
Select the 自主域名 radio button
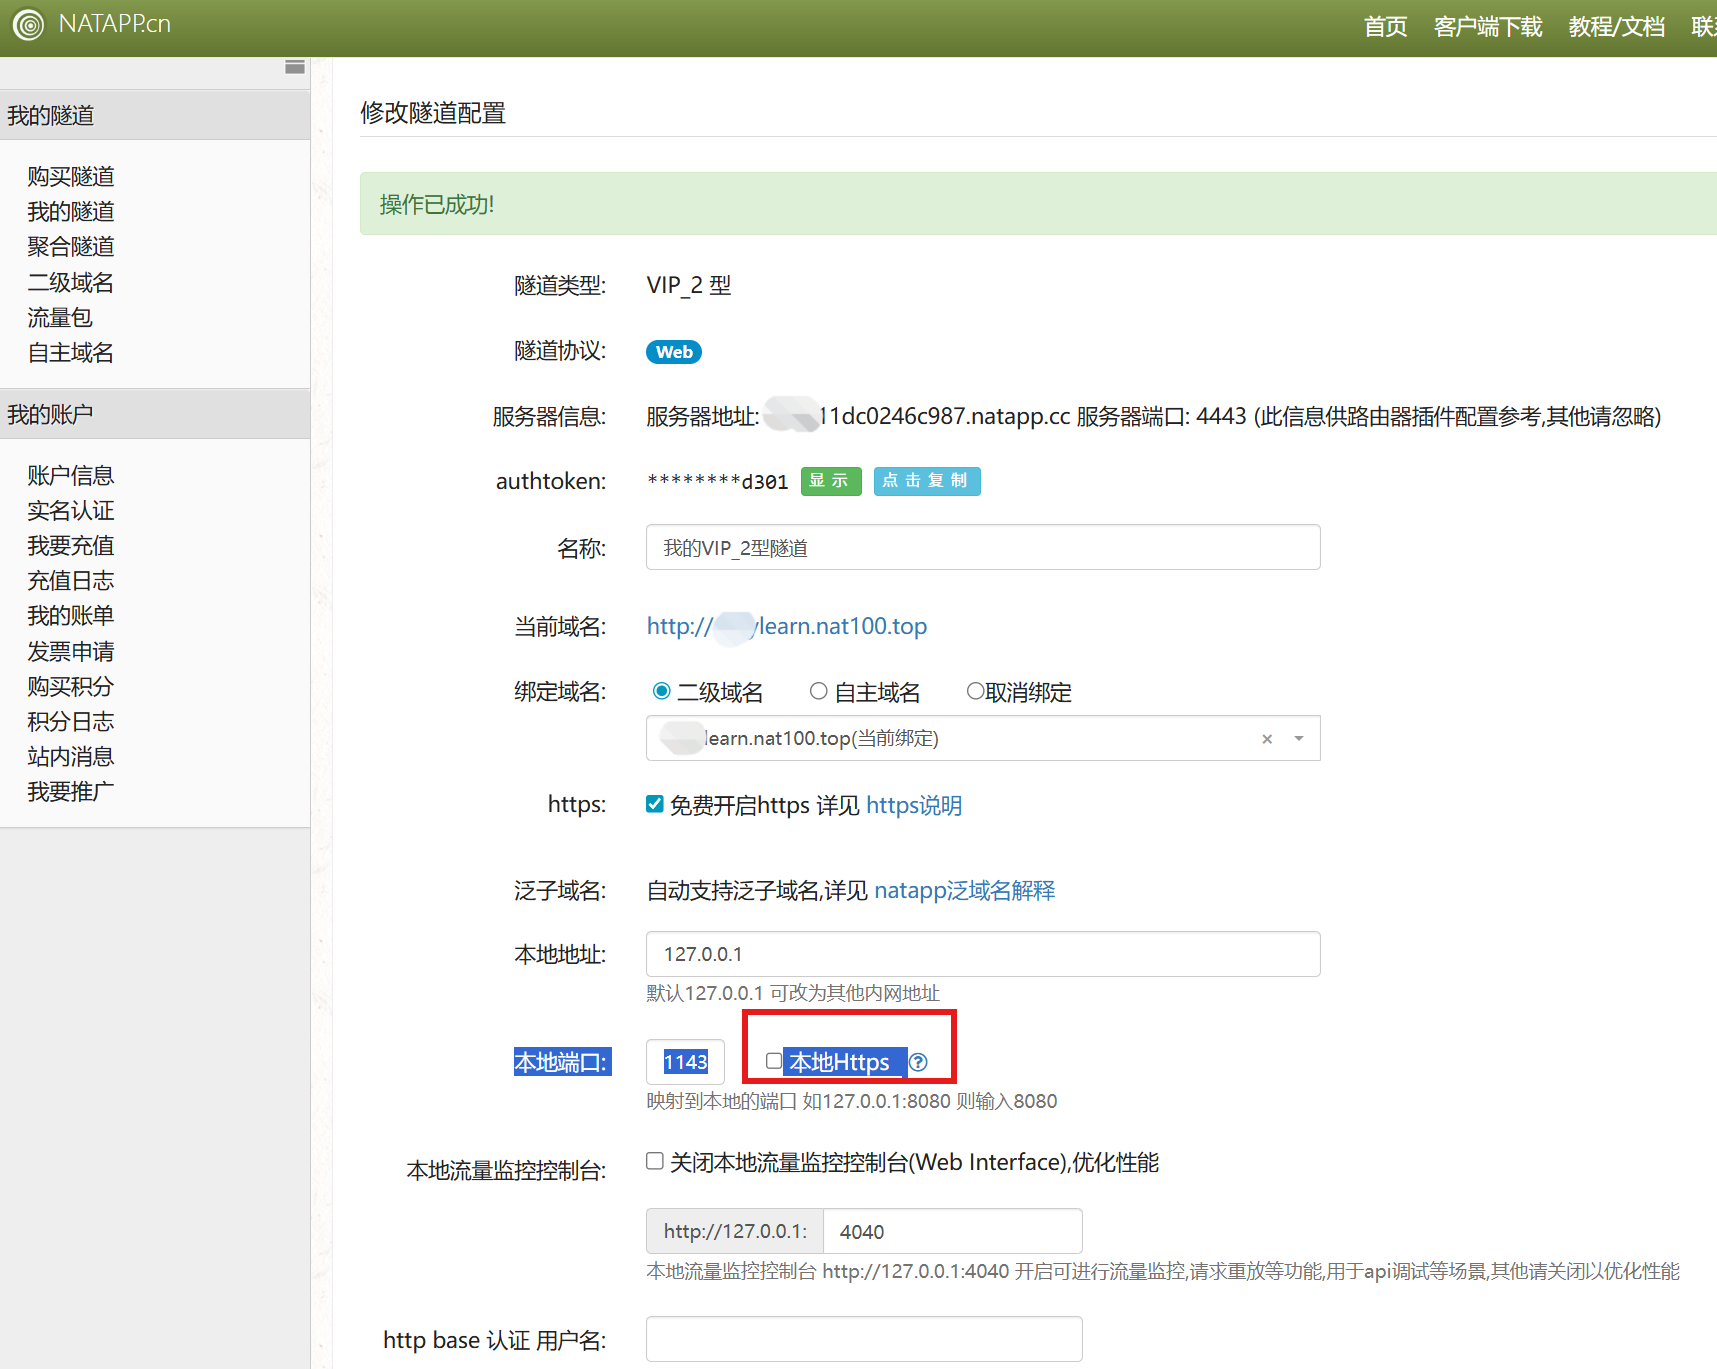tap(819, 691)
